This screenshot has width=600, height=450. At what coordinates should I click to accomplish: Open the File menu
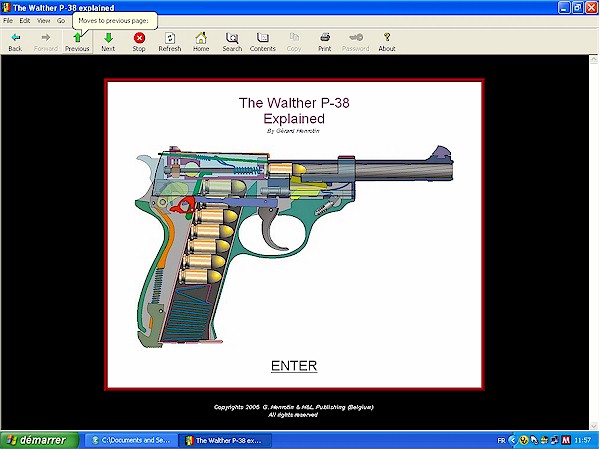pos(8,21)
